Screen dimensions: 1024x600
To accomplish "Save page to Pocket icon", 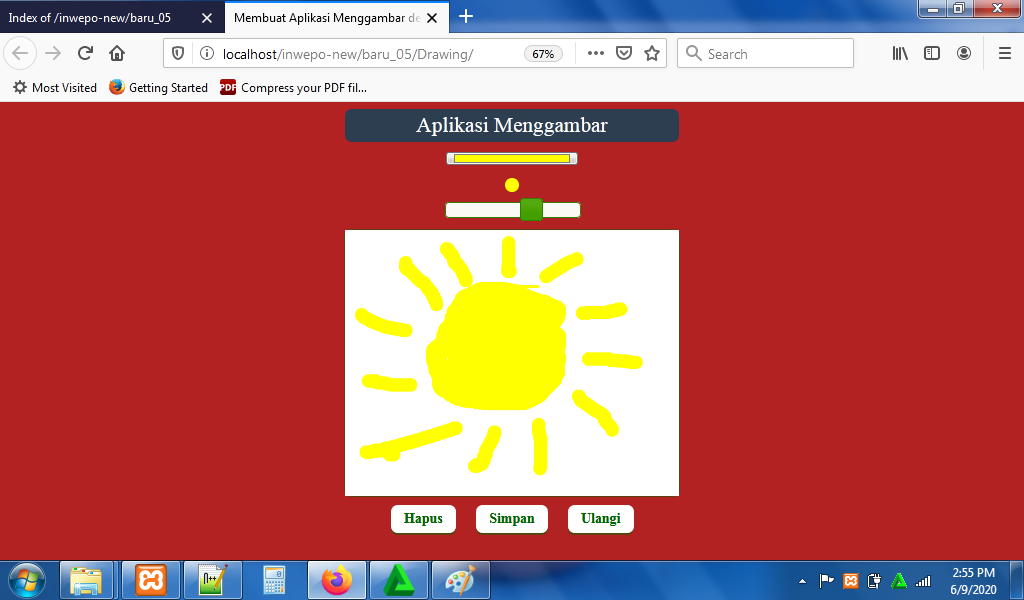I will click(624, 54).
